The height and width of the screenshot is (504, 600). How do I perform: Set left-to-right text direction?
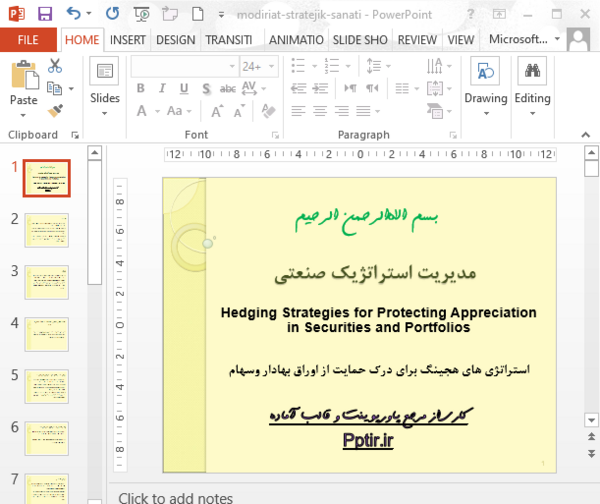[x=350, y=88]
